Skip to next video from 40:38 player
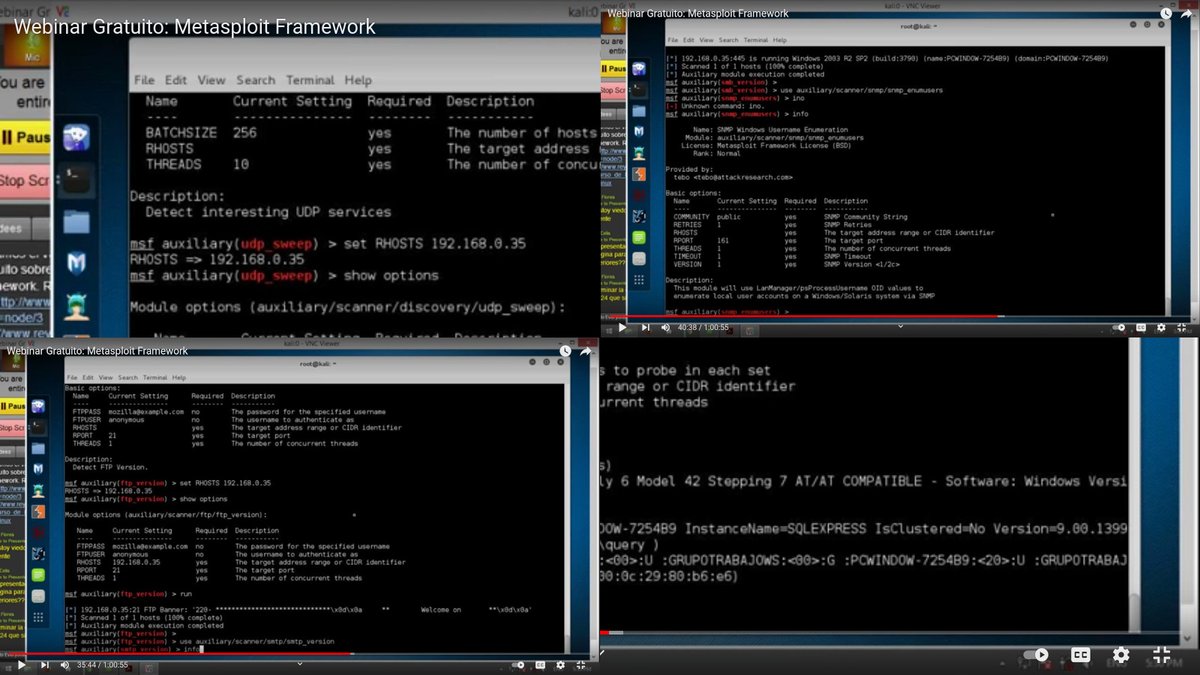This screenshot has width=1200, height=675. point(645,327)
